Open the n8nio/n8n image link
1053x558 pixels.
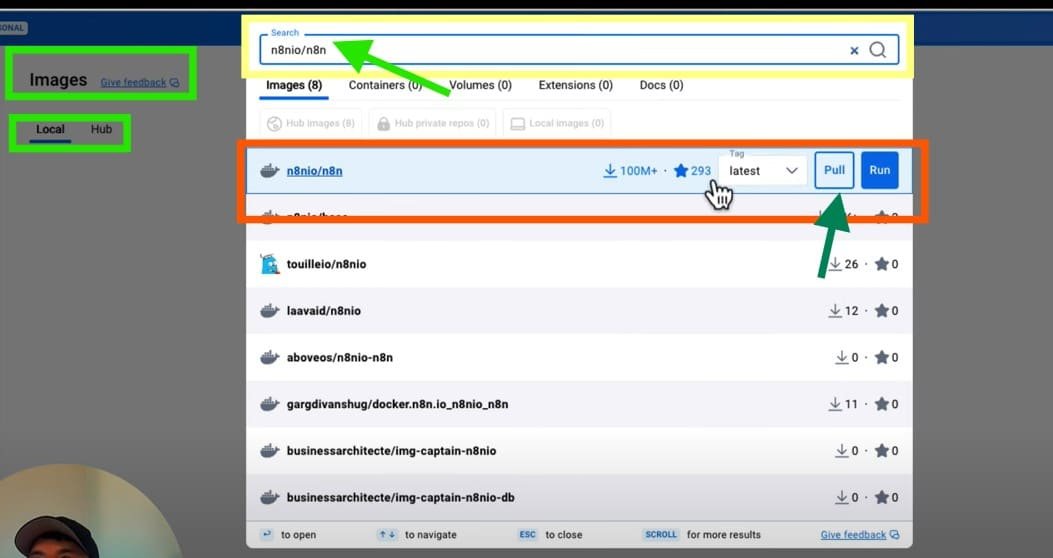tap(314, 171)
